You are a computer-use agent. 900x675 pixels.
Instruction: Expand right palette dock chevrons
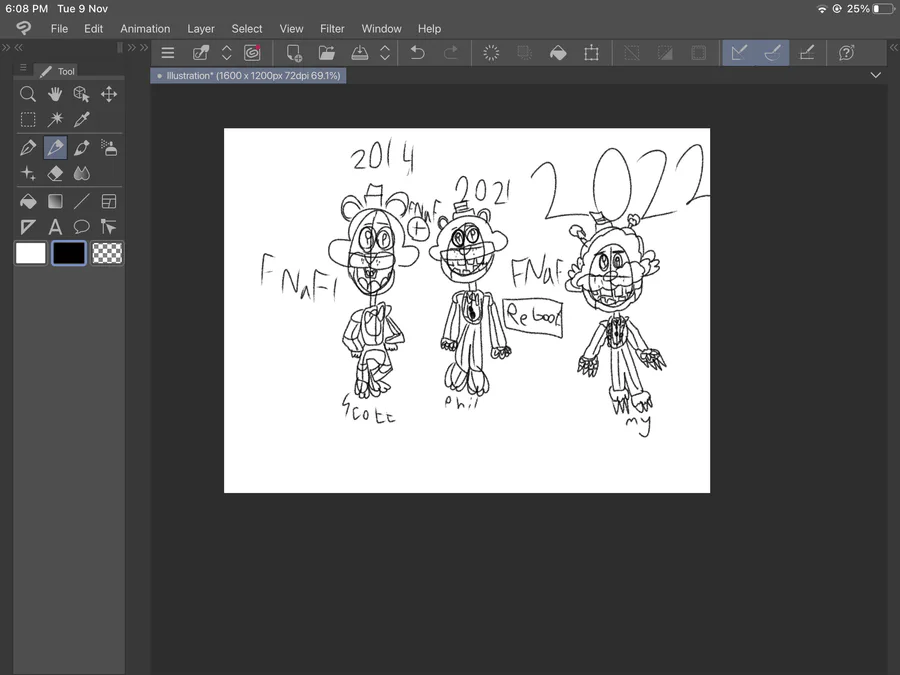[894, 48]
